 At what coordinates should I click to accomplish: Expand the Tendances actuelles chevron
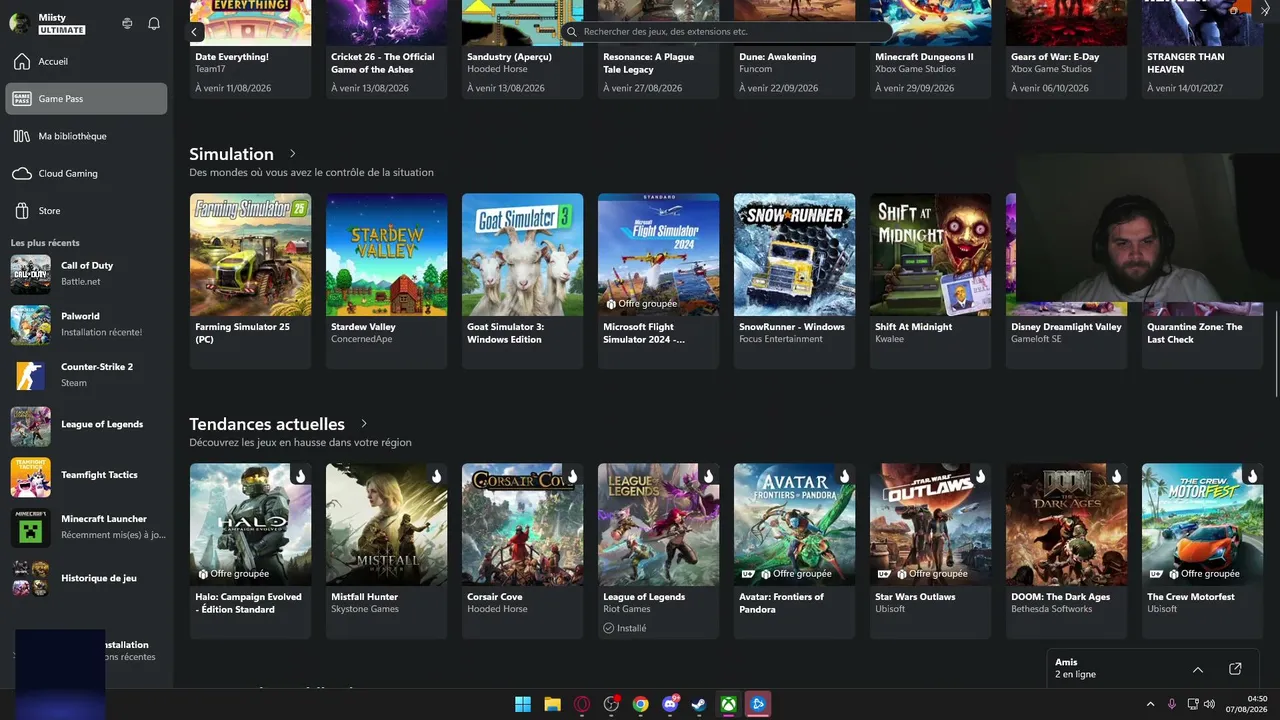(364, 424)
